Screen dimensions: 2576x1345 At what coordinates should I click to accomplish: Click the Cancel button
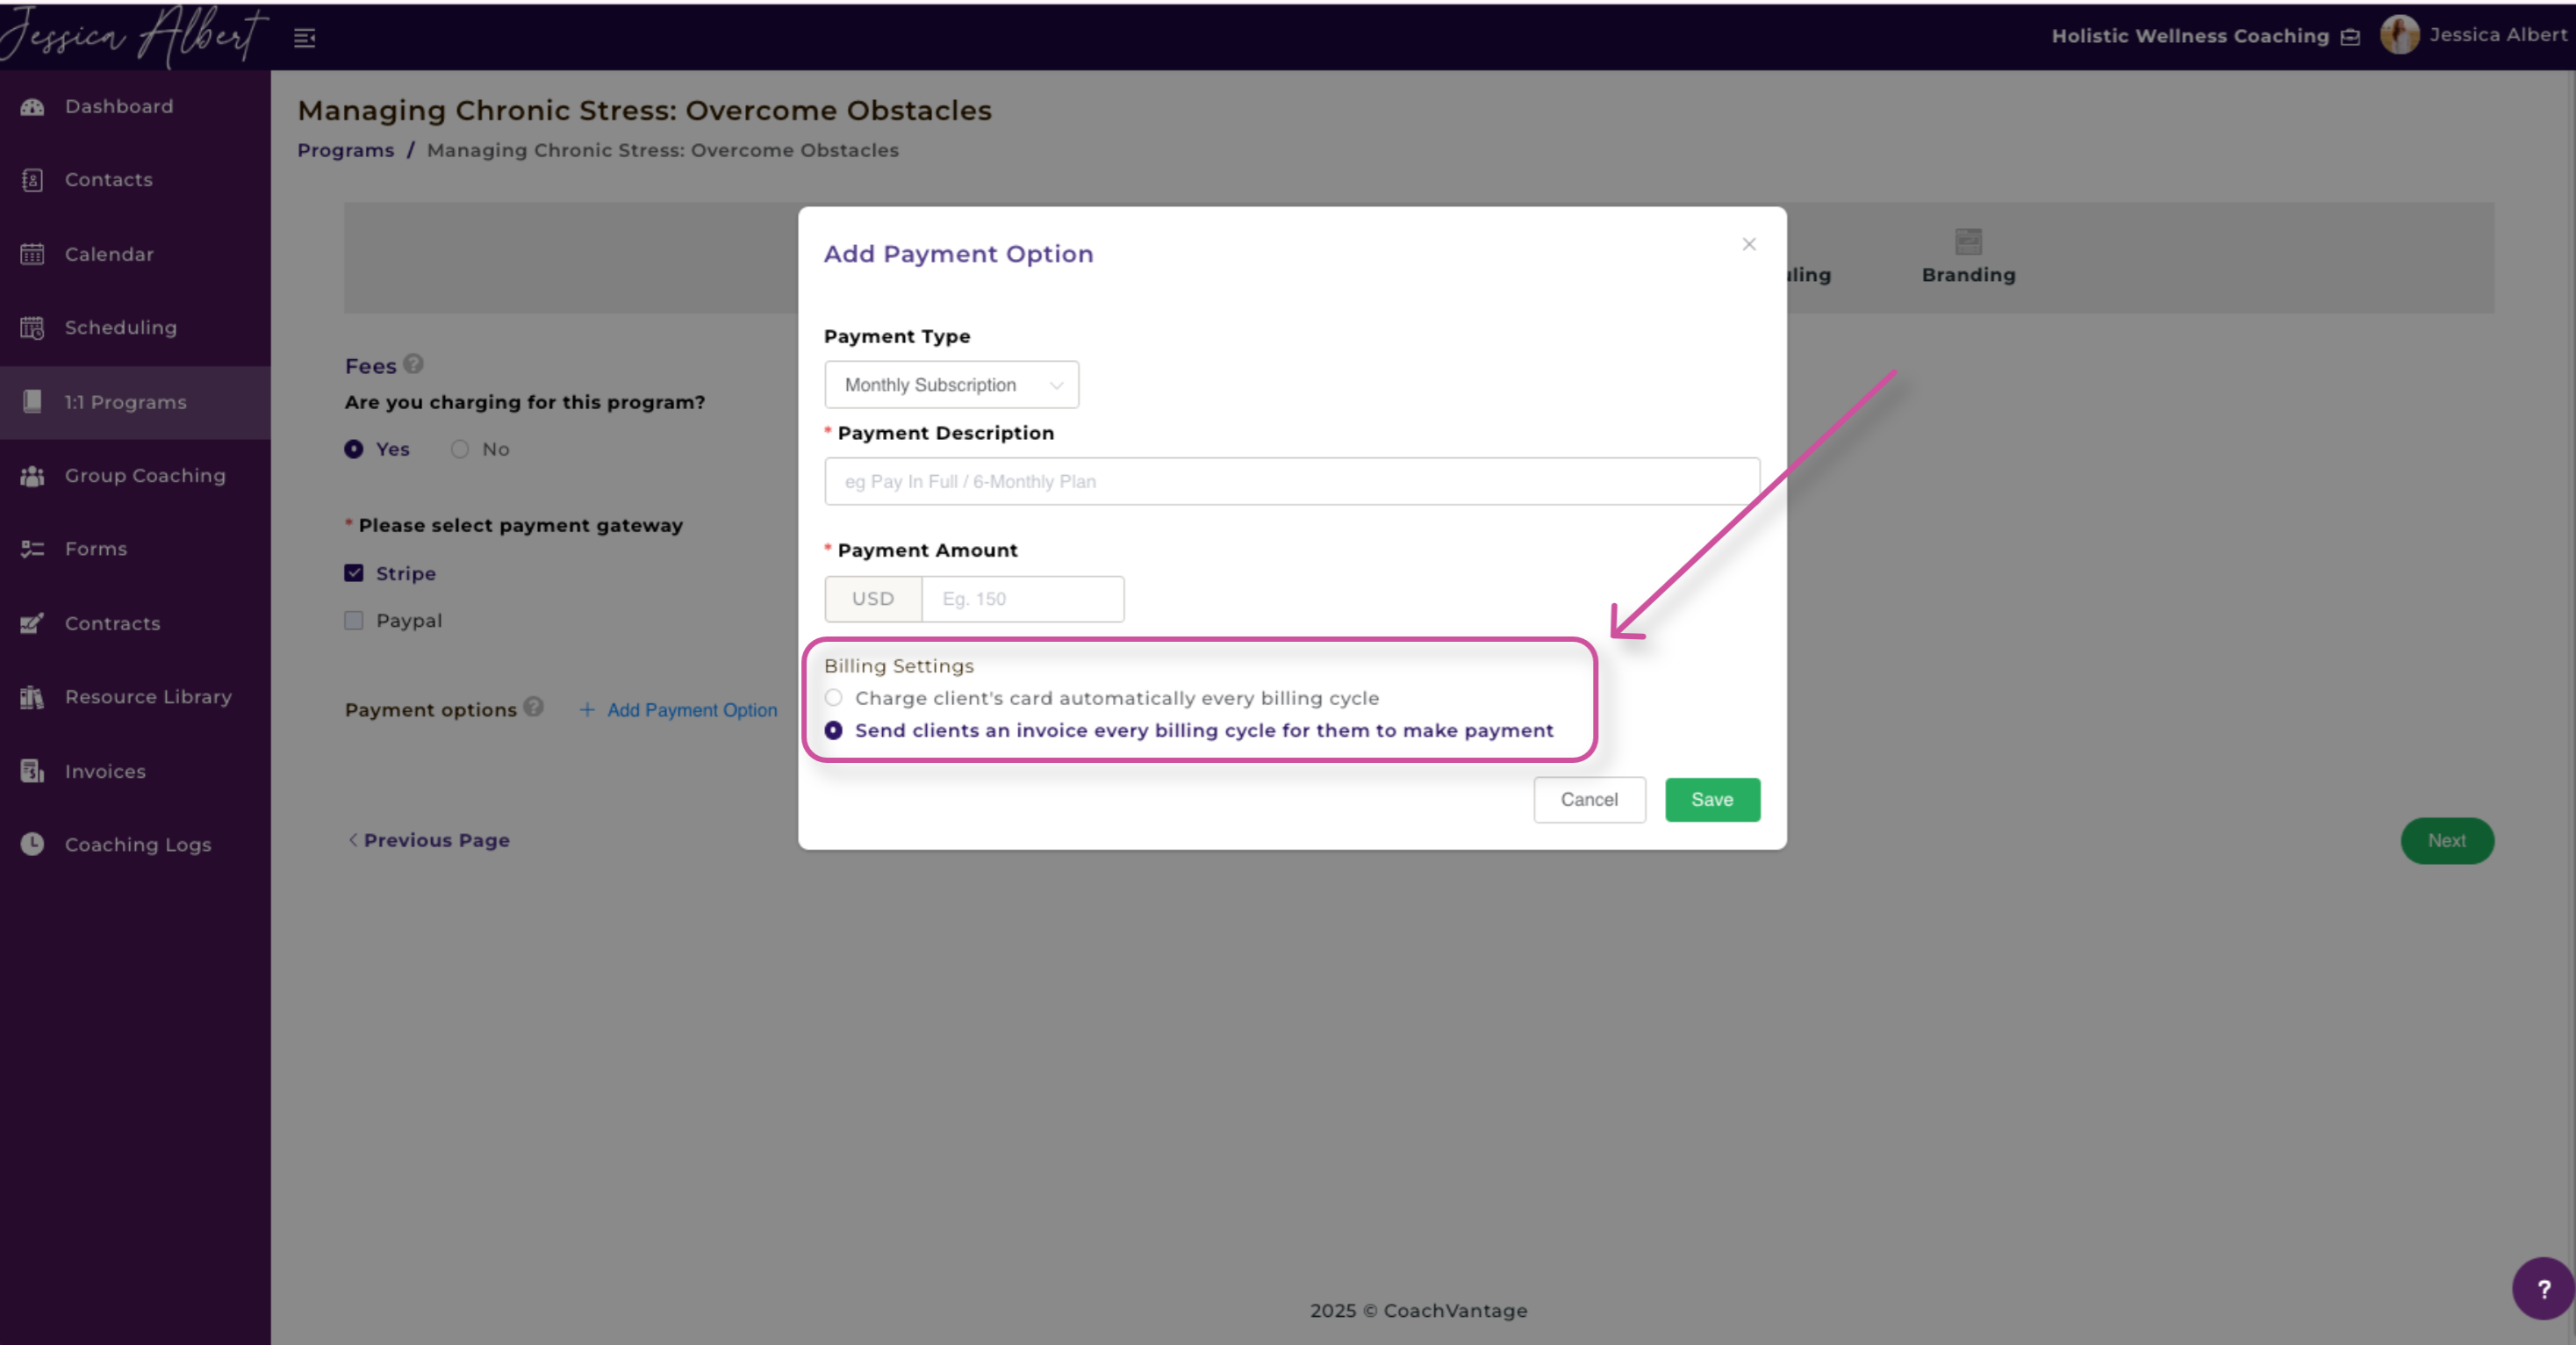1589,800
